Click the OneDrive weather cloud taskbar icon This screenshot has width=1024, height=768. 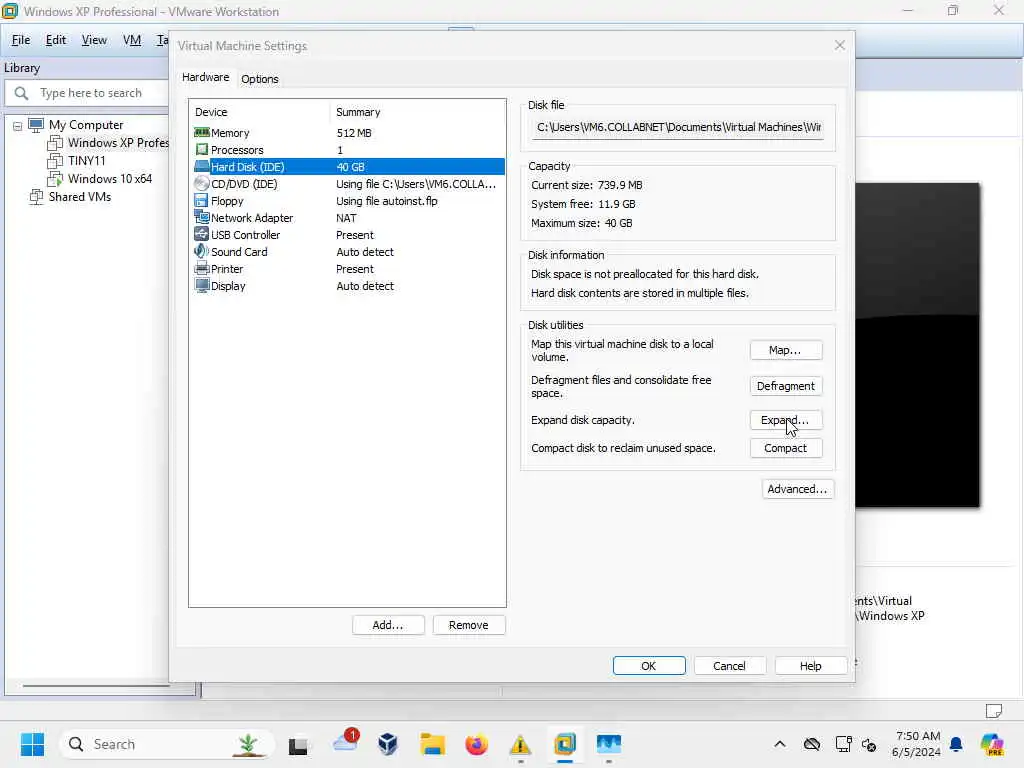coord(345,743)
